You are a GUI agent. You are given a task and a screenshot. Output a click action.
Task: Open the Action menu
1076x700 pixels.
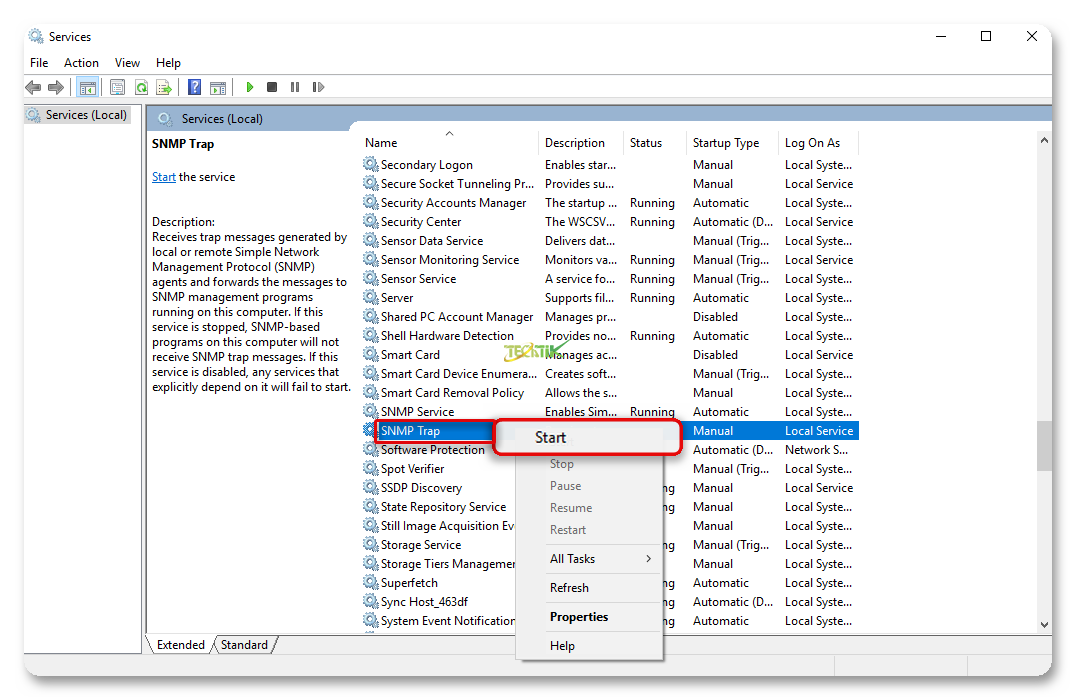click(81, 63)
